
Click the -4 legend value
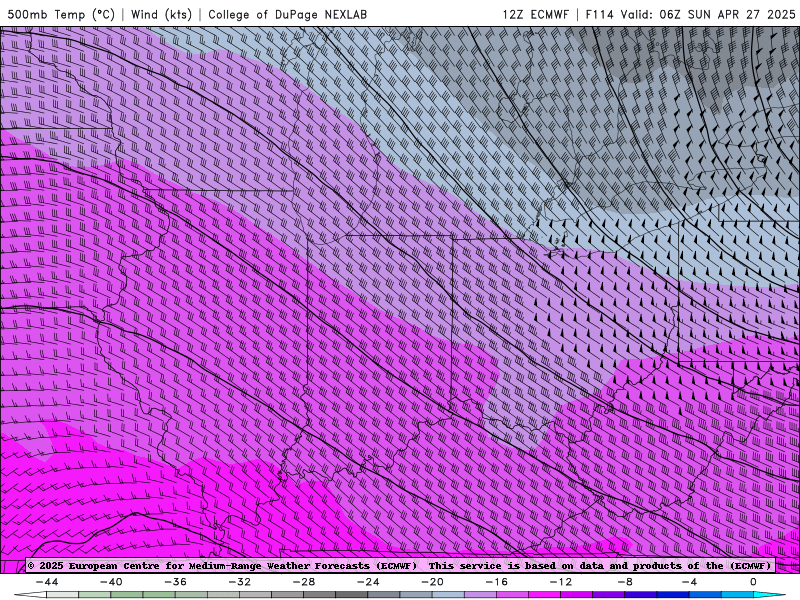[689, 582]
